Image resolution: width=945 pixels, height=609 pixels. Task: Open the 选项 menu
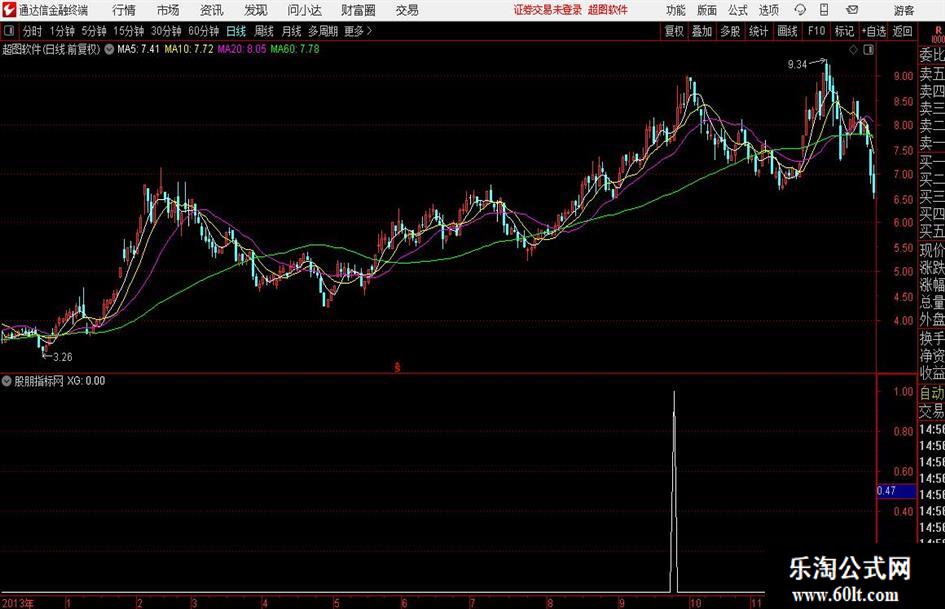[768, 10]
